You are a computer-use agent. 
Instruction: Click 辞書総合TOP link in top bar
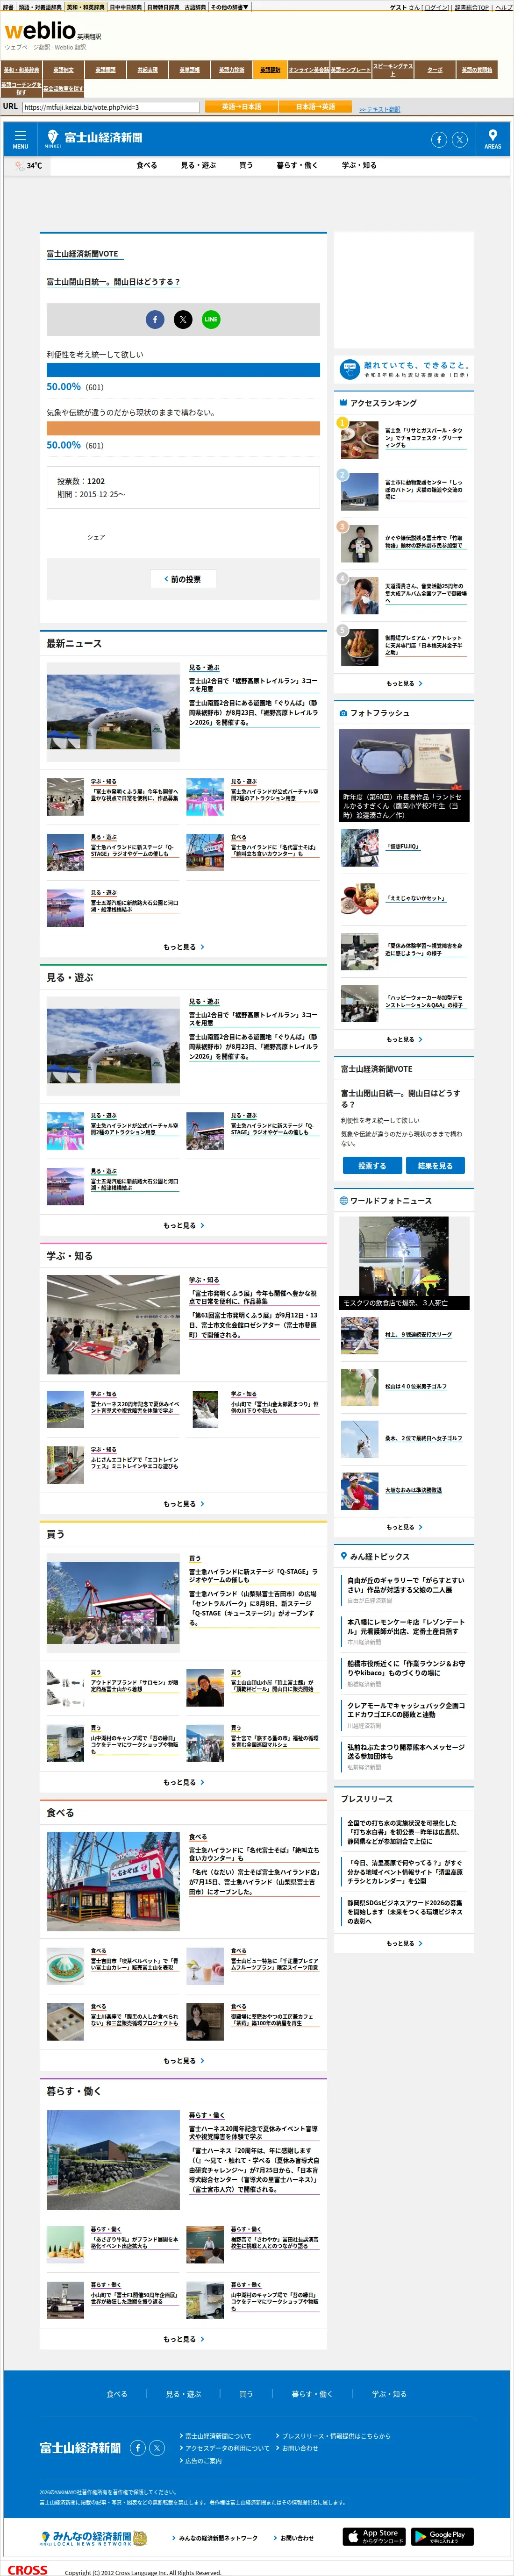(472, 7)
